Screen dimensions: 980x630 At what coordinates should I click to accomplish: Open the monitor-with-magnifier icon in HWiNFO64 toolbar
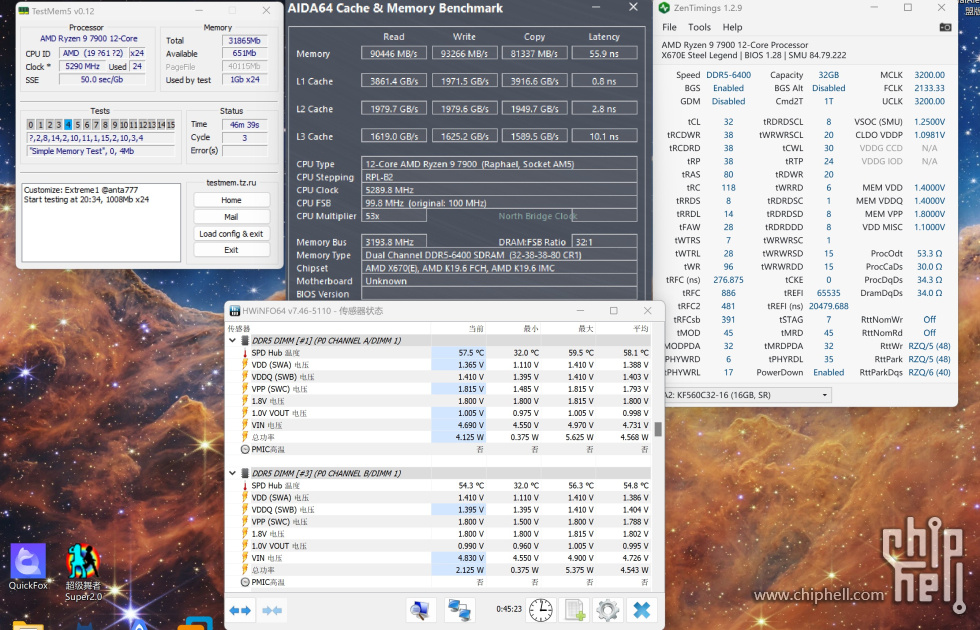point(421,609)
